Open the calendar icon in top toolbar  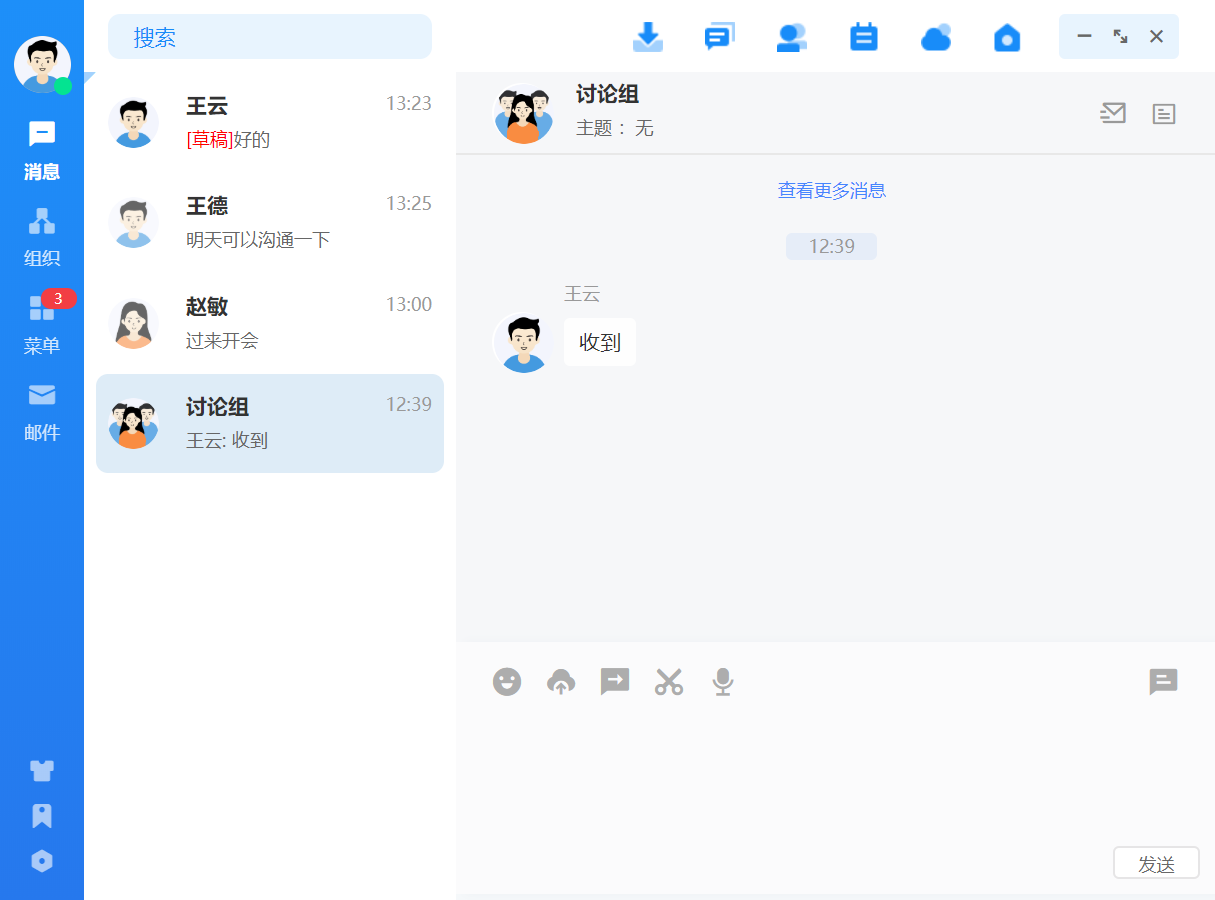point(863,37)
